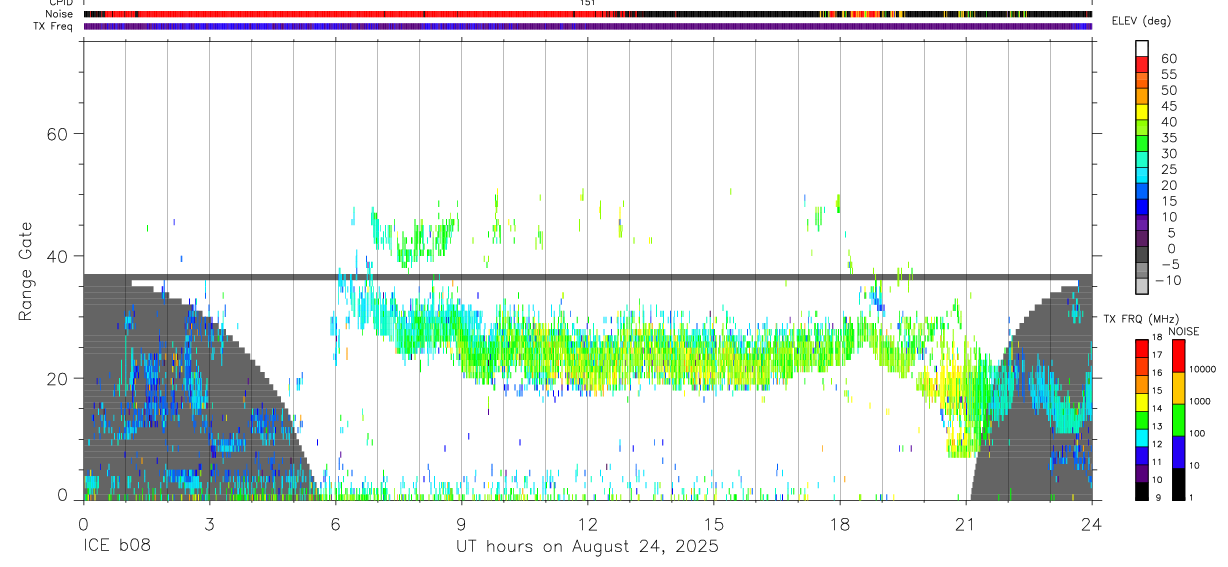The width and height of the screenshot is (1228, 567).
Task: Click the 'TX Freq' strip label at top left
Action: [x=53, y=26]
